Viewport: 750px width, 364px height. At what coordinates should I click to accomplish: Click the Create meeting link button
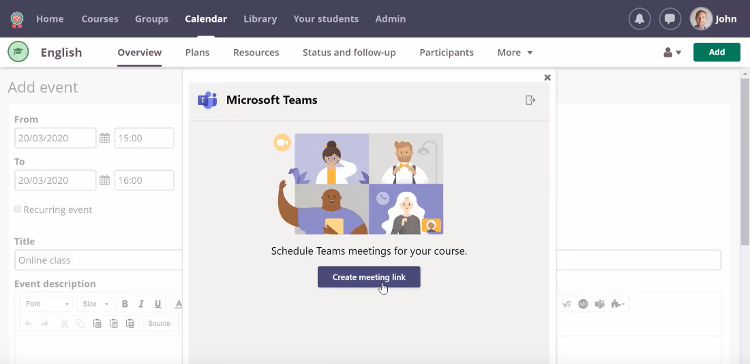369,277
